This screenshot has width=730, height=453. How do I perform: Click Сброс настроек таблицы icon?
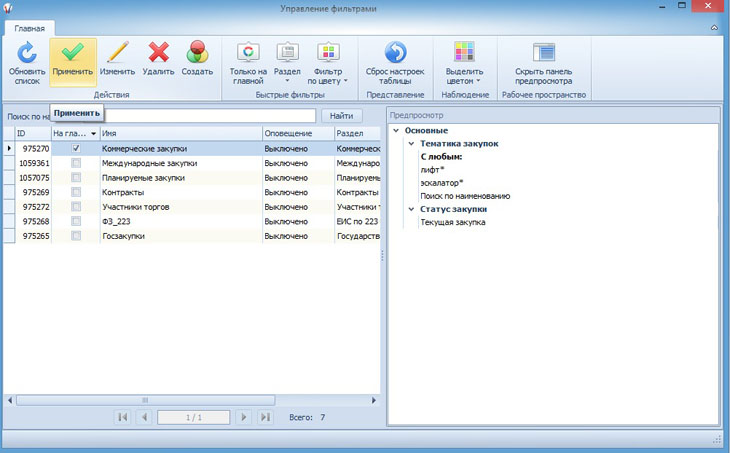[x=395, y=52]
